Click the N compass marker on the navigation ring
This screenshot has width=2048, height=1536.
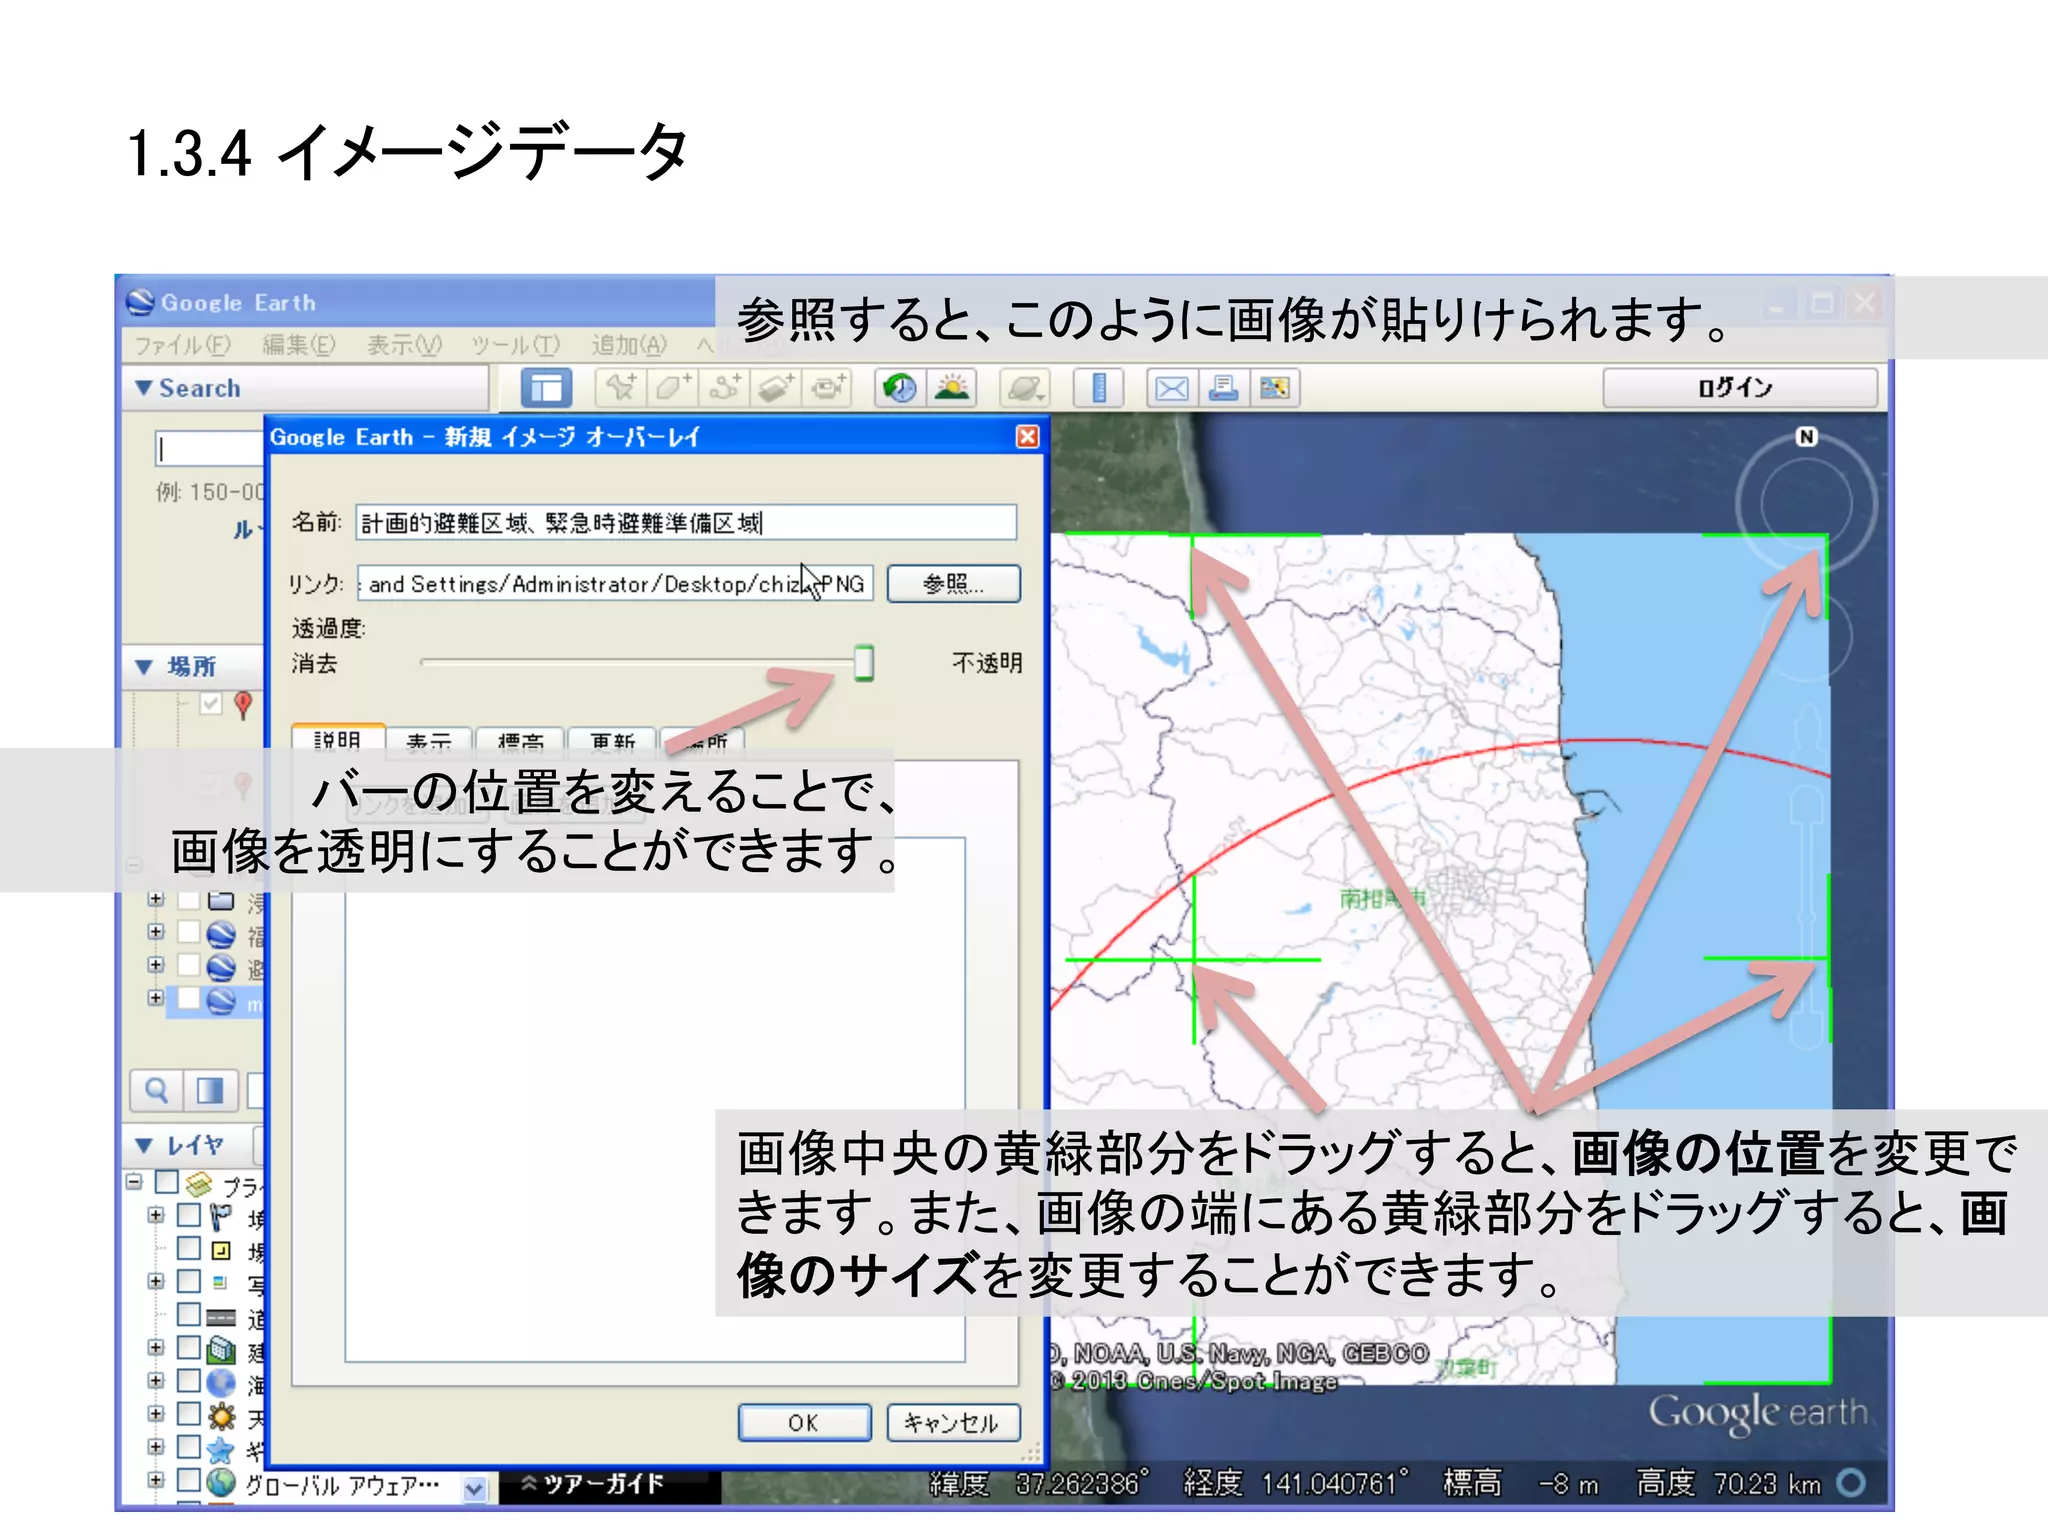click(1806, 437)
